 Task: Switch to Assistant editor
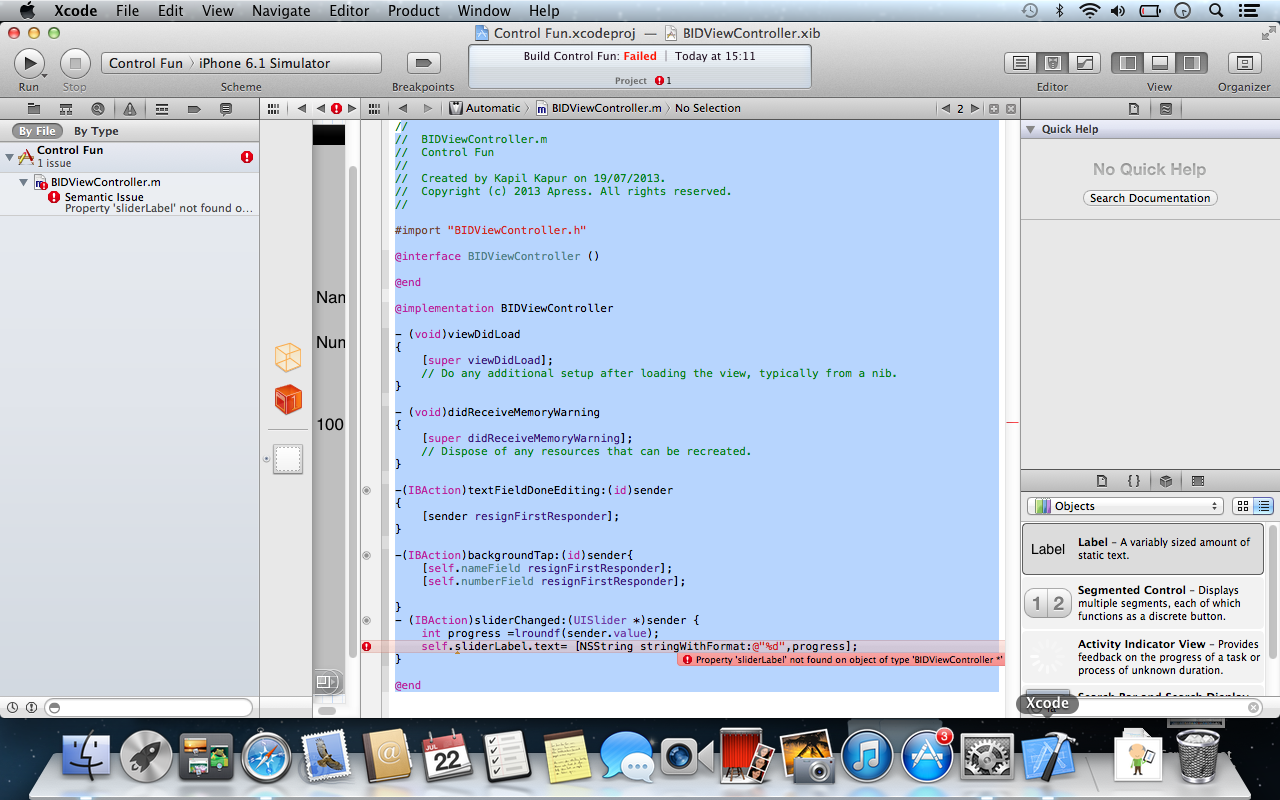pyautogui.click(x=1053, y=63)
